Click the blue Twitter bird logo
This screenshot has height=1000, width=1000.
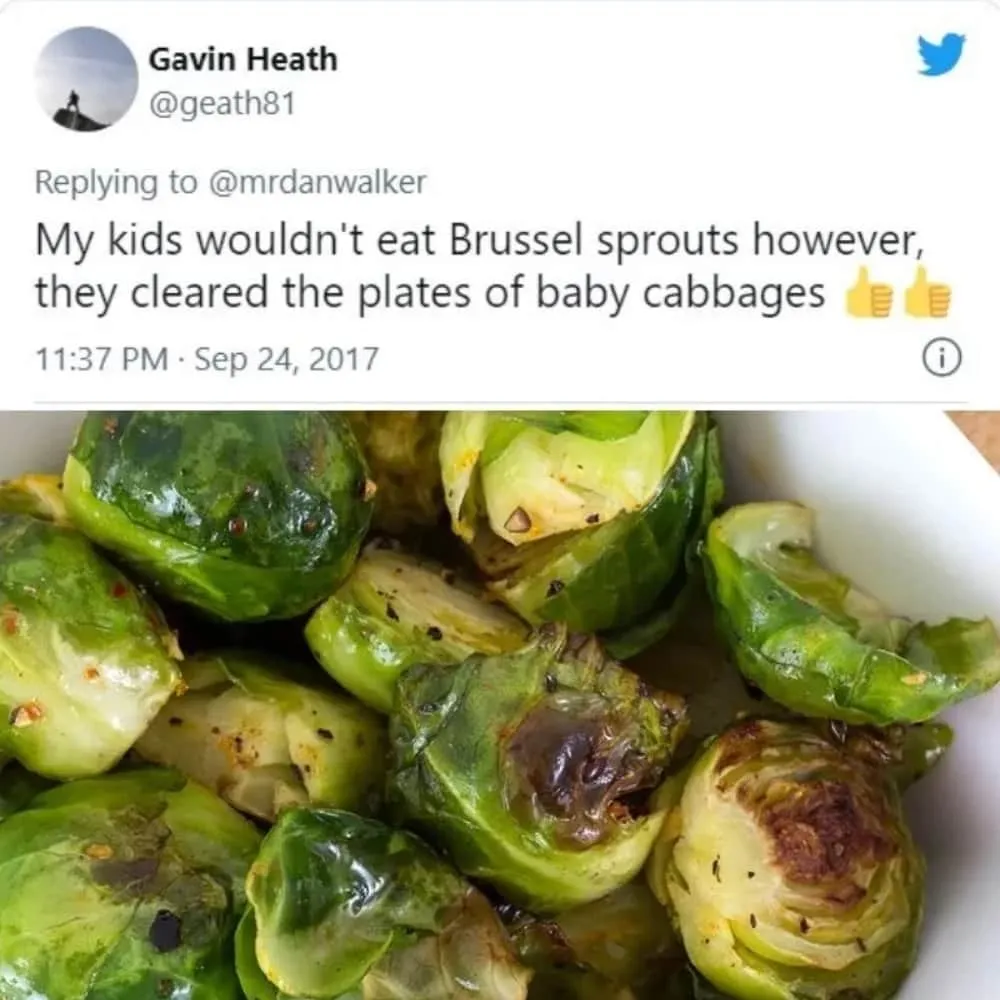(x=941, y=54)
